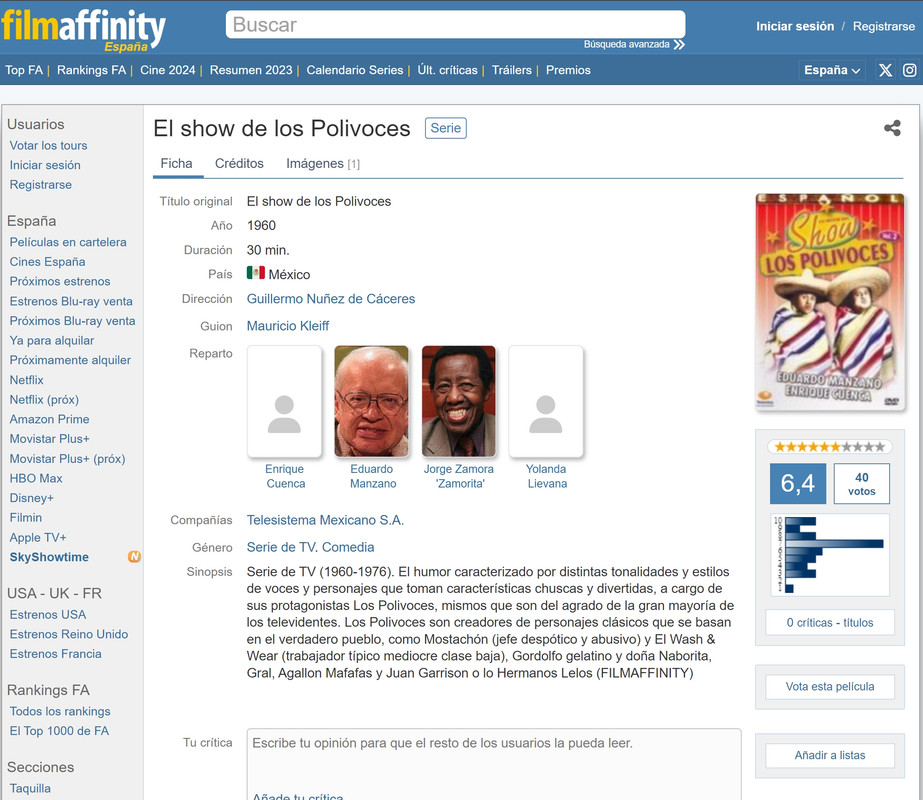Image resolution: width=923 pixels, height=800 pixels.
Task: Click the Añadir a listas button
Action: click(829, 755)
